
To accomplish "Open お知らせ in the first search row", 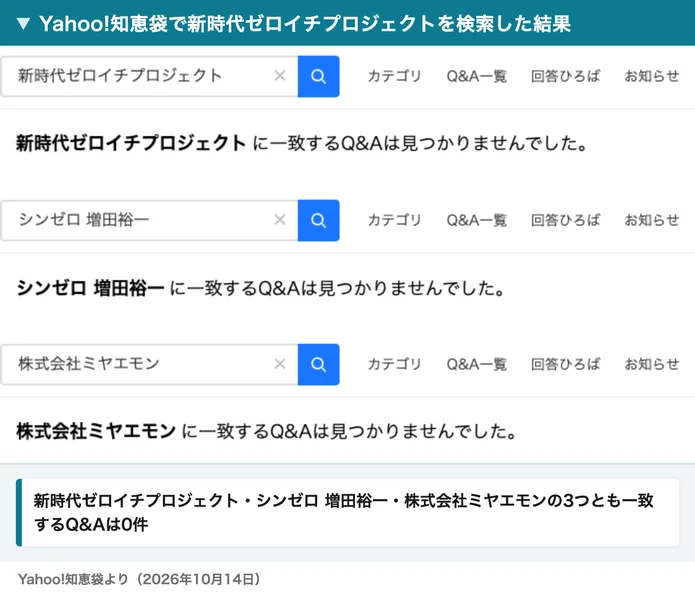I will [x=652, y=76].
